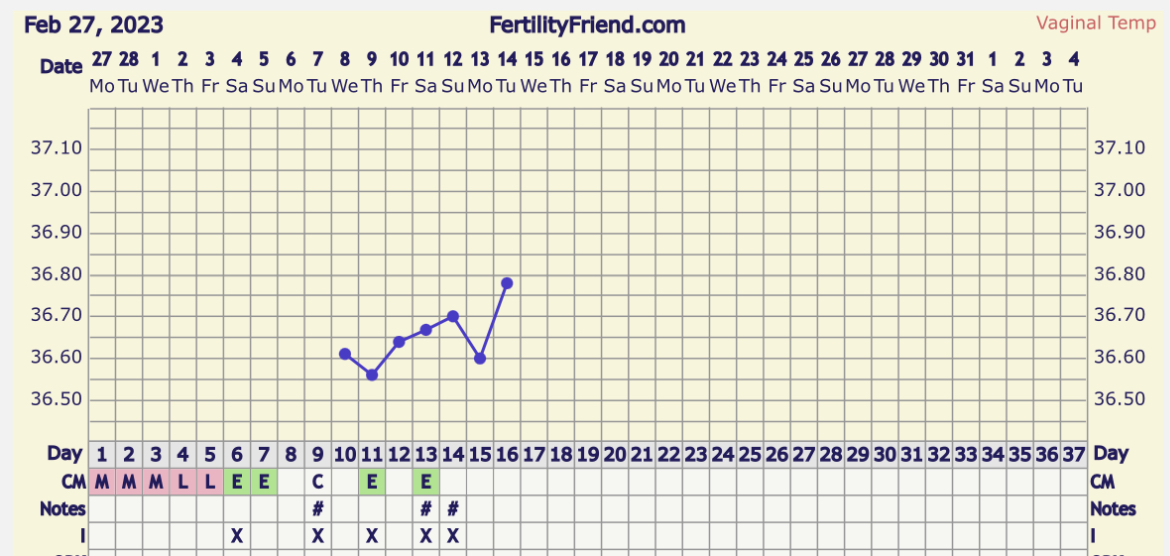Open the # note on cycle day 14
This screenshot has width=1170, height=556.
click(x=453, y=509)
